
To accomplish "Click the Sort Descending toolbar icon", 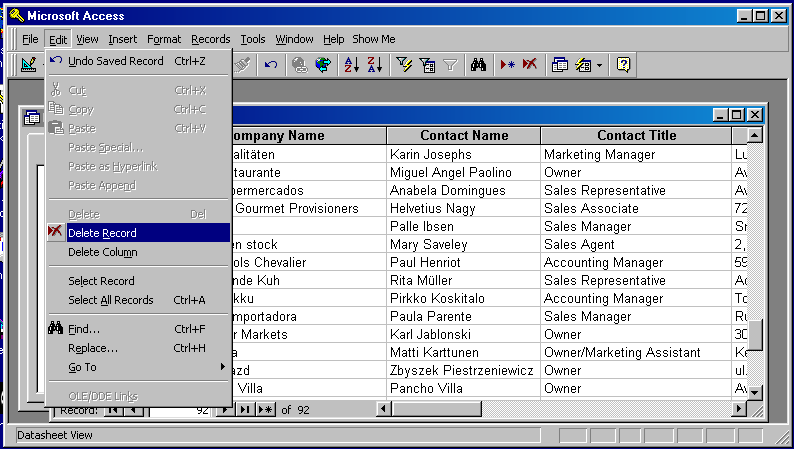I will point(375,65).
